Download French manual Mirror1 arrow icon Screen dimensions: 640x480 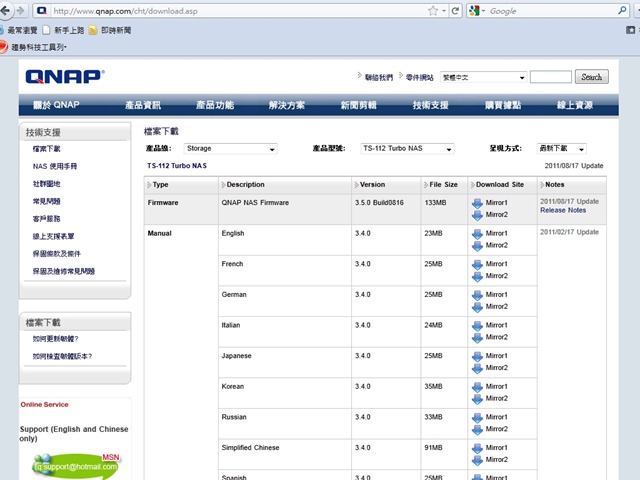coord(477,264)
